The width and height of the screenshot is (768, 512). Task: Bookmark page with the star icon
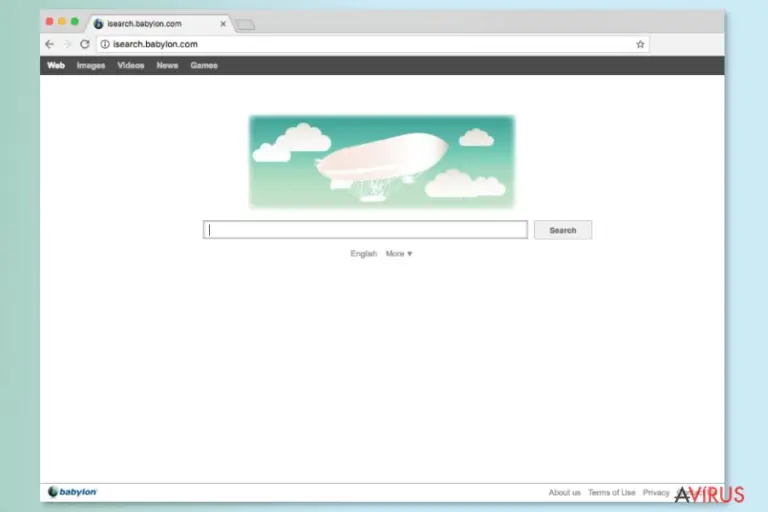coord(640,44)
